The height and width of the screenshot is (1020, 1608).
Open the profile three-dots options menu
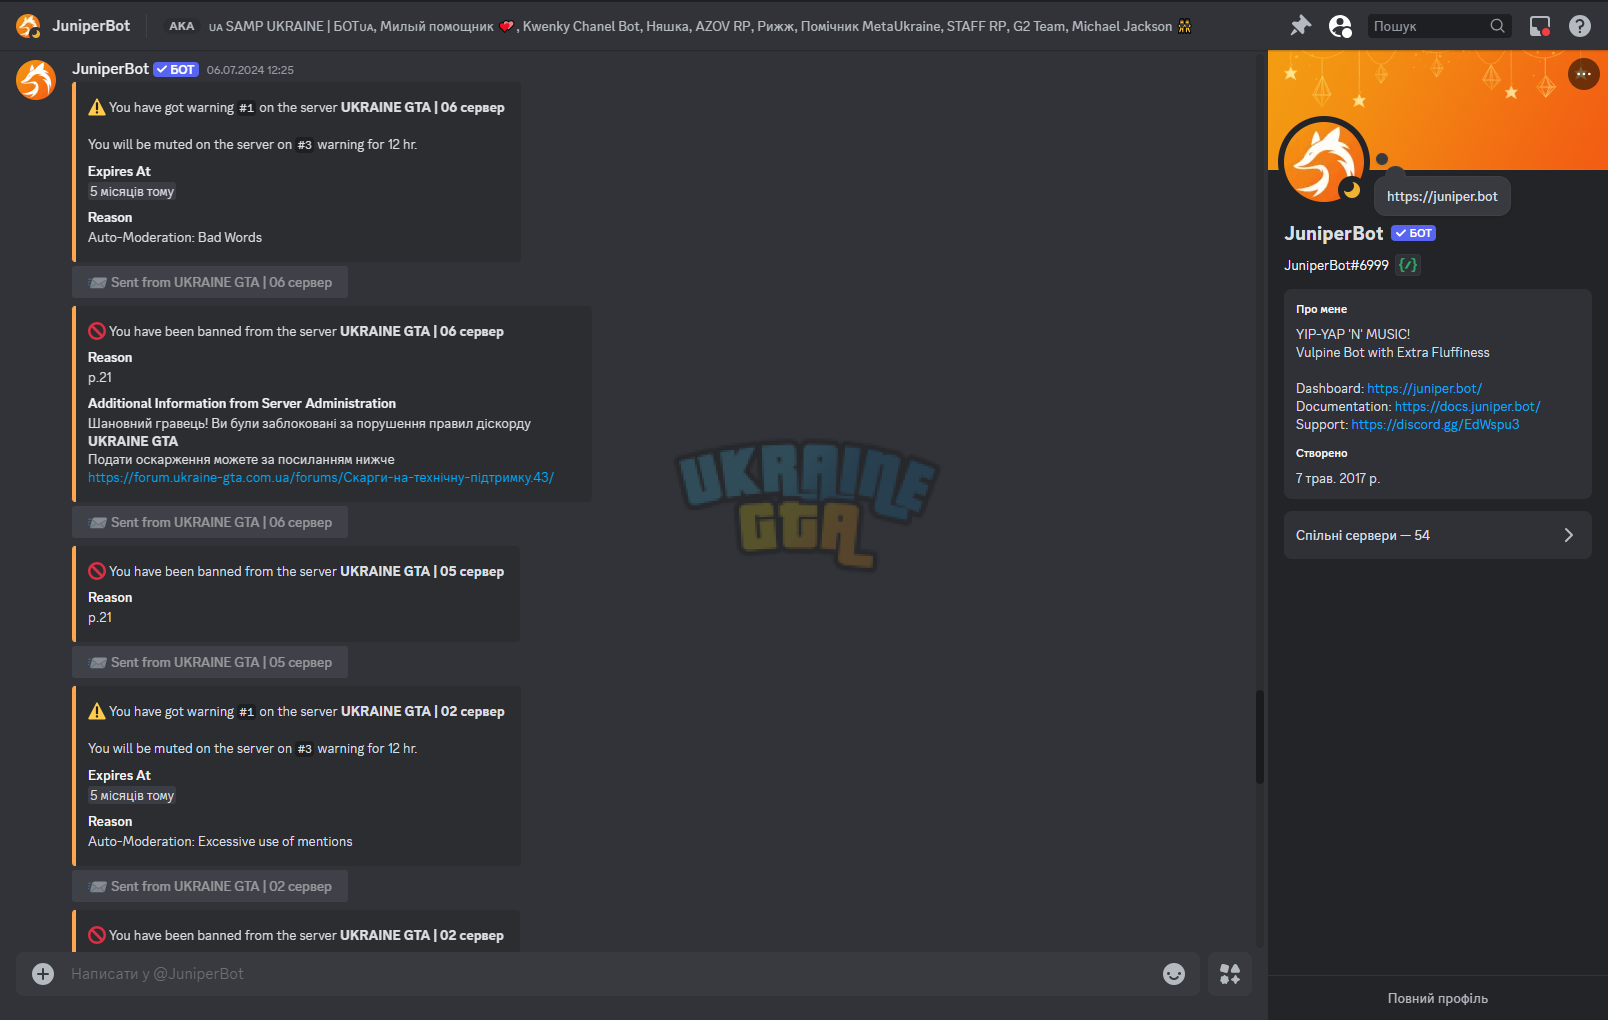pos(1583,74)
